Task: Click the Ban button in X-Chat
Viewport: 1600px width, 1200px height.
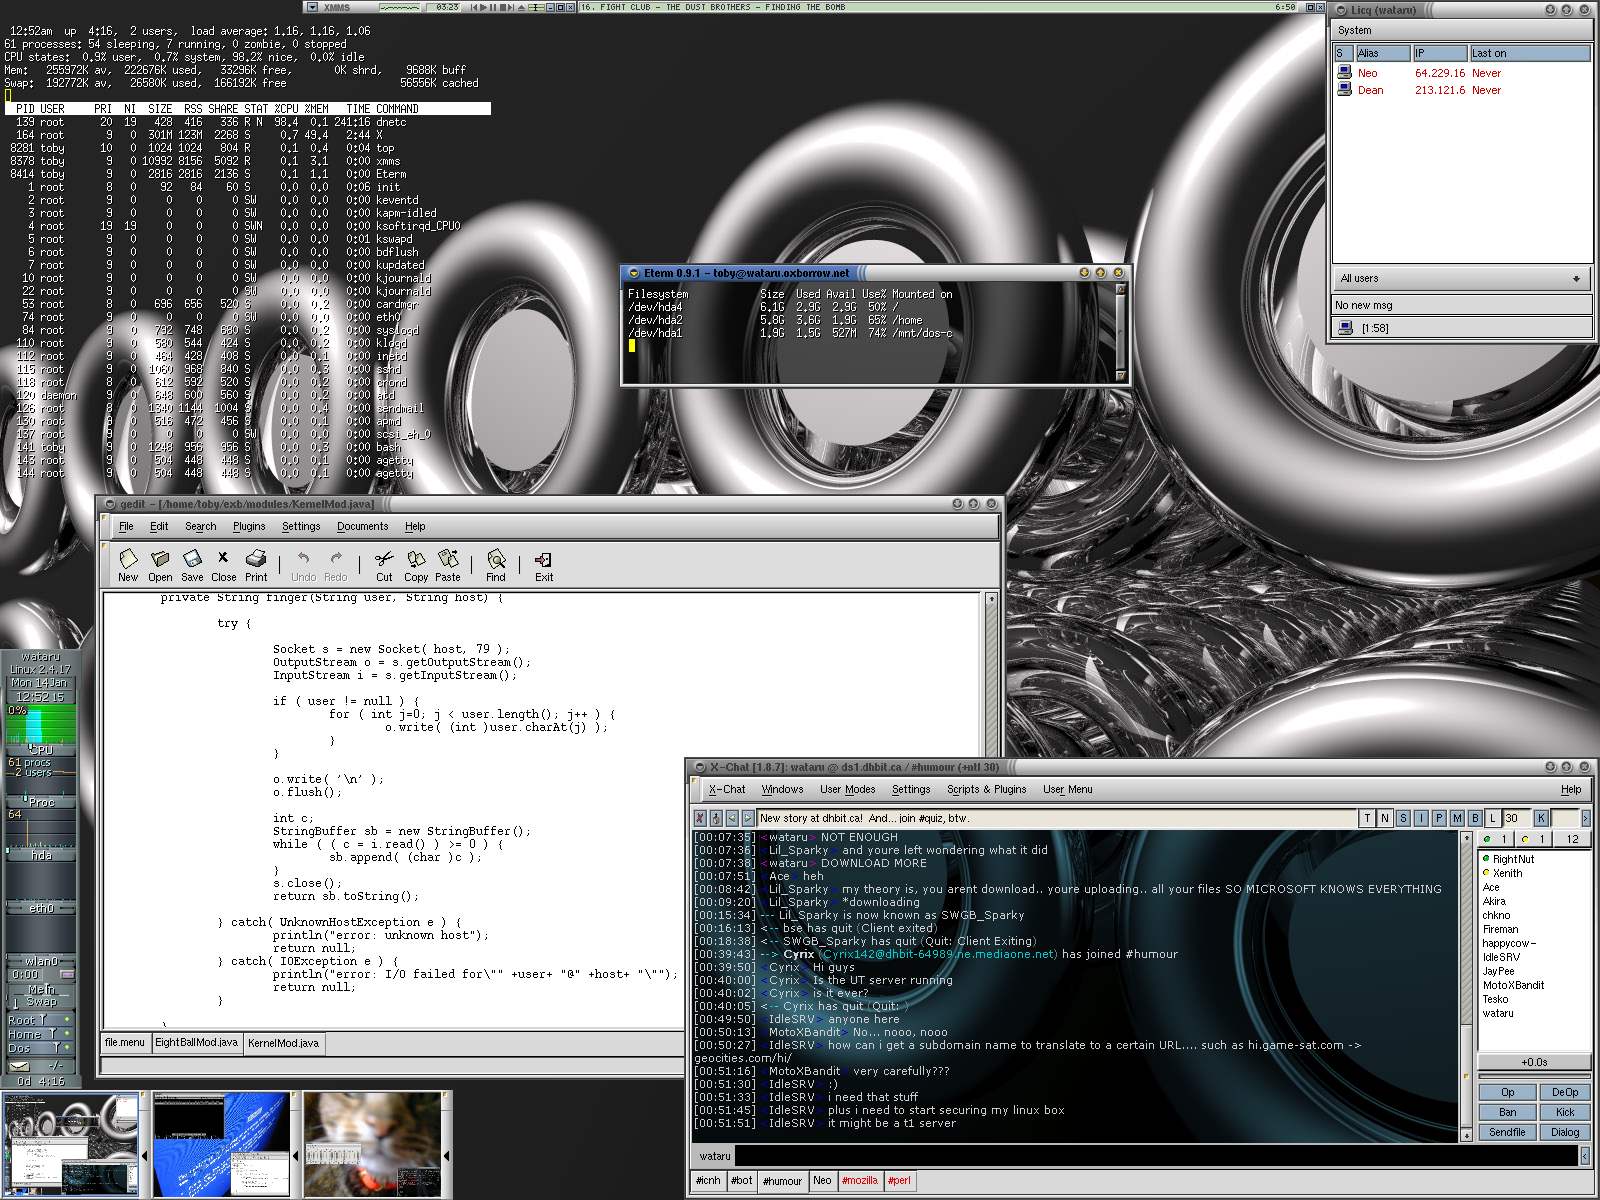Action: click(x=1508, y=1113)
